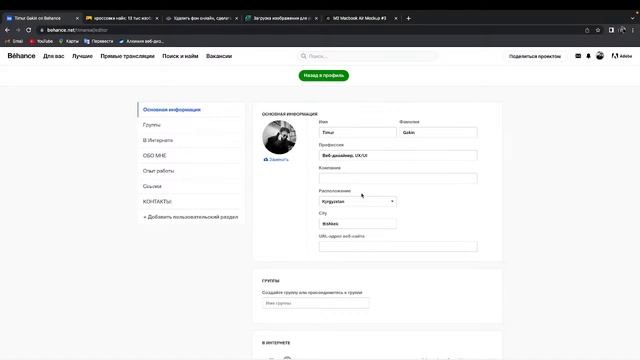Click the camera icon next to Заменить
Screen dimensions: 640x360
tap(266, 160)
